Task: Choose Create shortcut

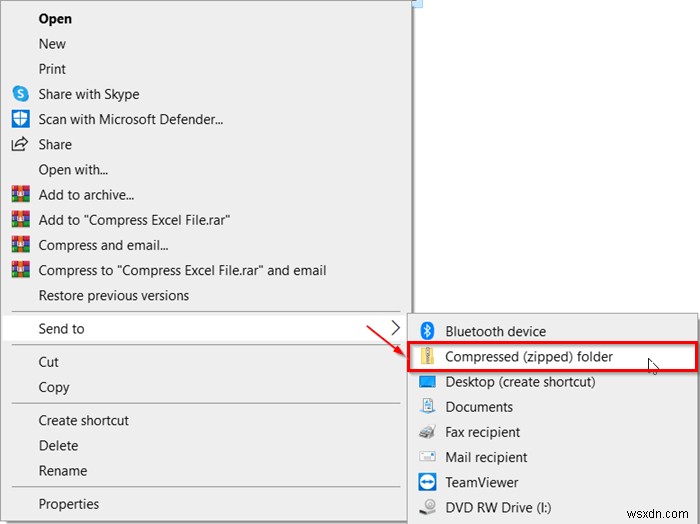Action: [207, 420]
